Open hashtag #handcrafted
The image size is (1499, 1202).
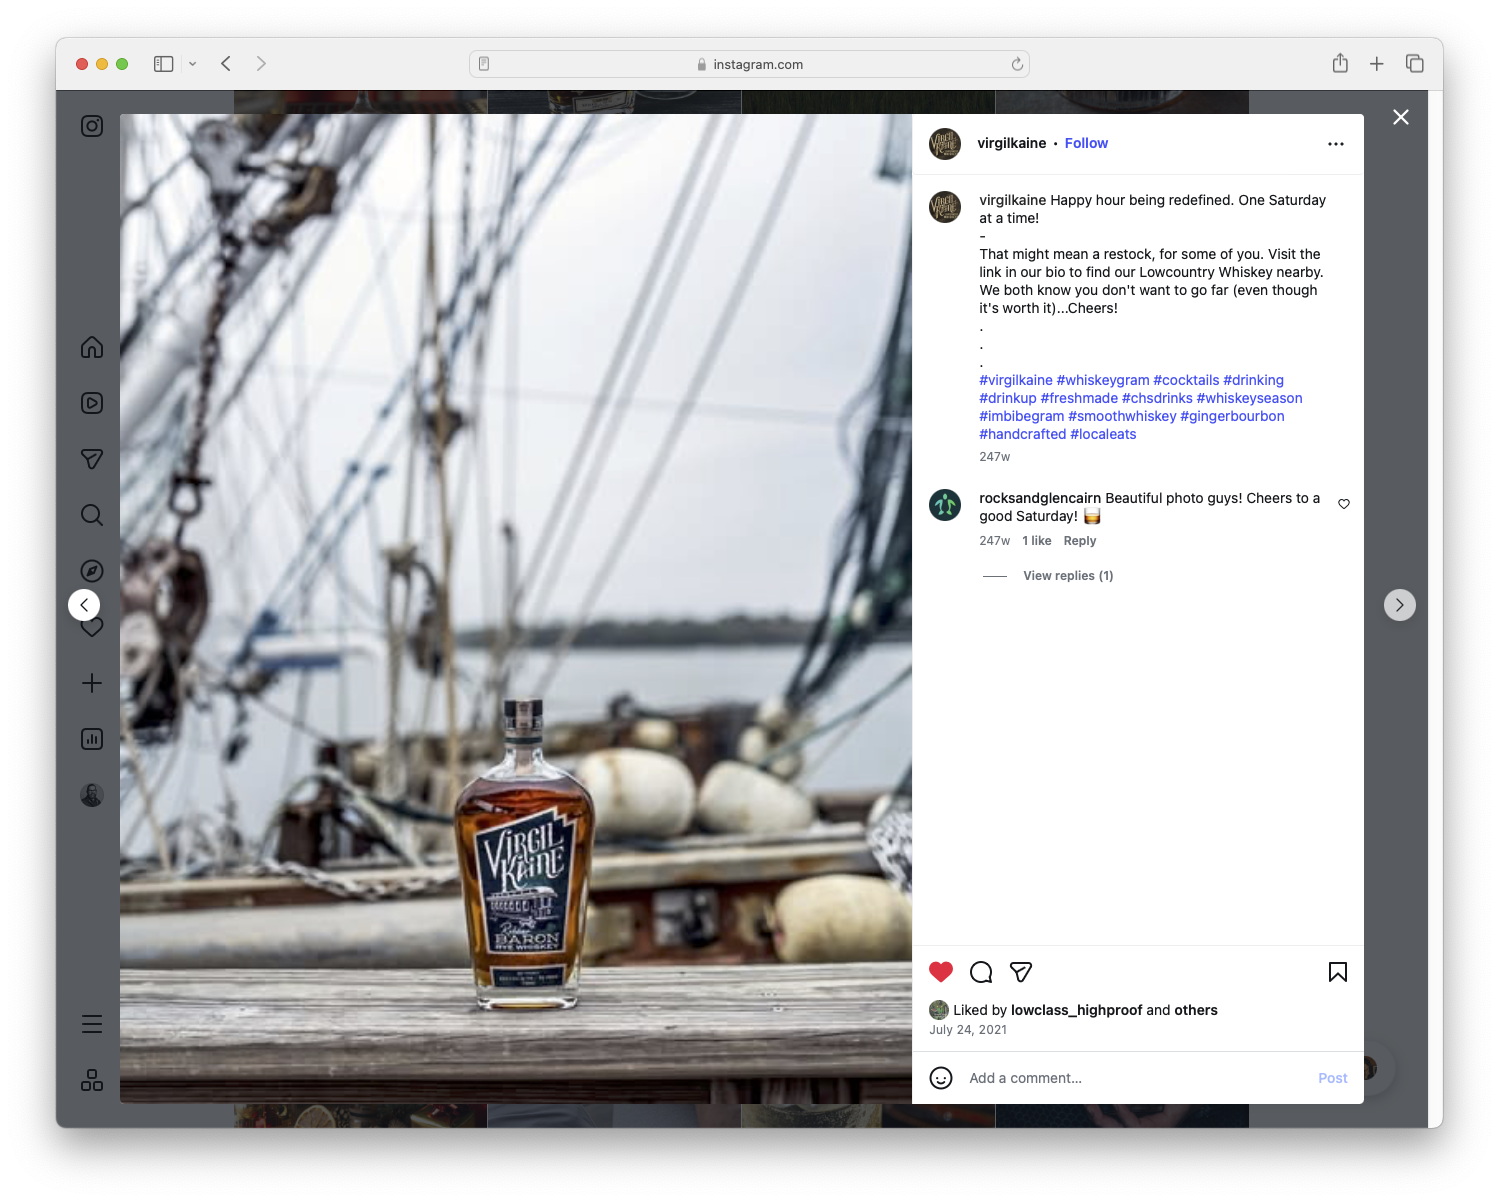click(1023, 434)
